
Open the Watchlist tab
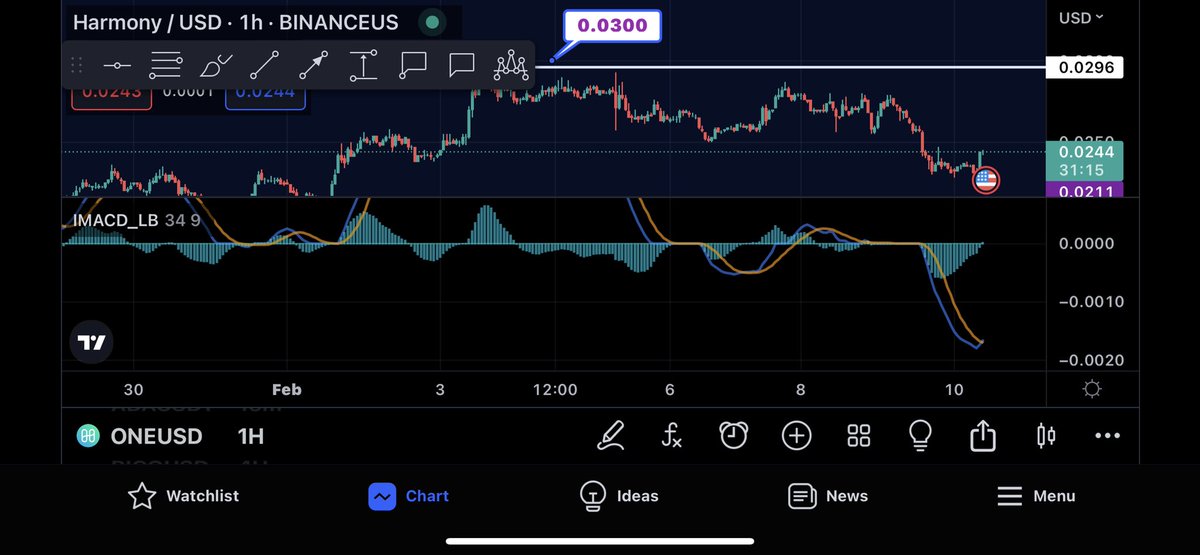[x=184, y=496]
